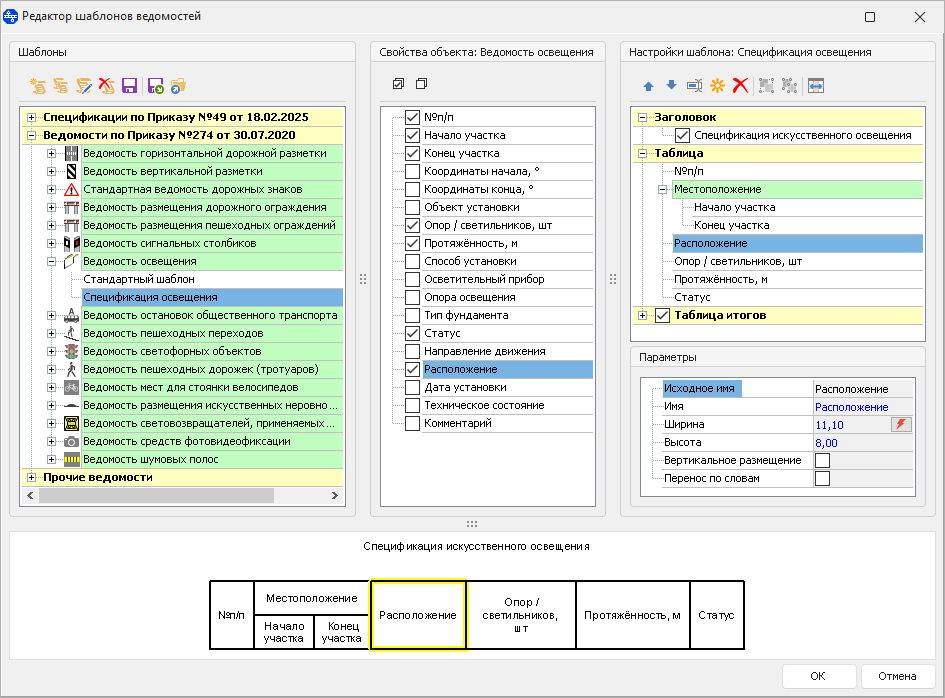Enable the Комментарий checkbox
Image resolution: width=945 pixels, height=698 pixels.
click(412, 423)
